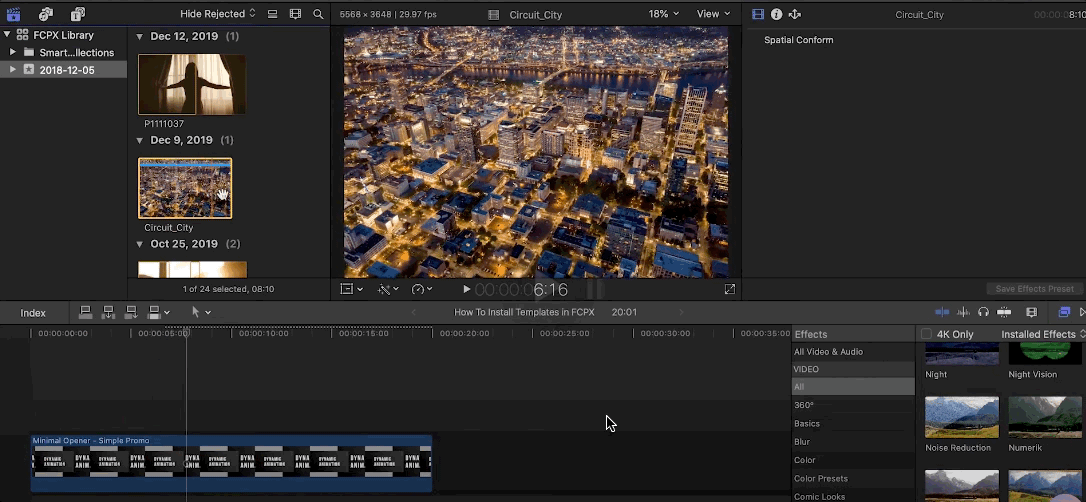The width and height of the screenshot is (1086, 502).
Task: Click the Video inspector filmstrip icon
Action: (x=757, y=14)
